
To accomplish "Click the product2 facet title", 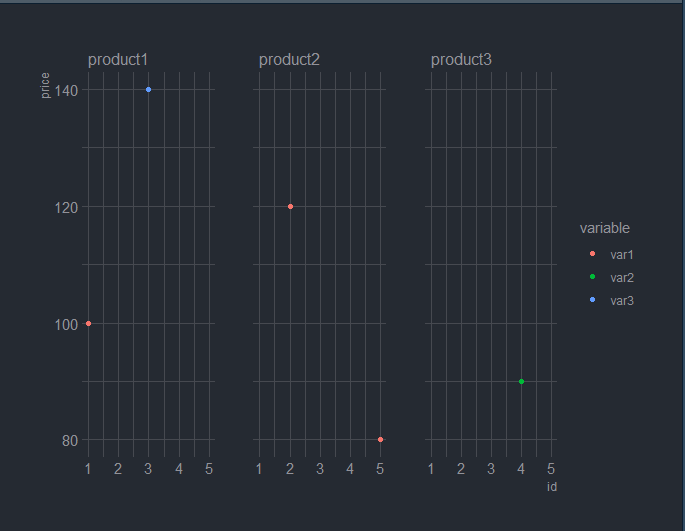I will click(289, 60).
